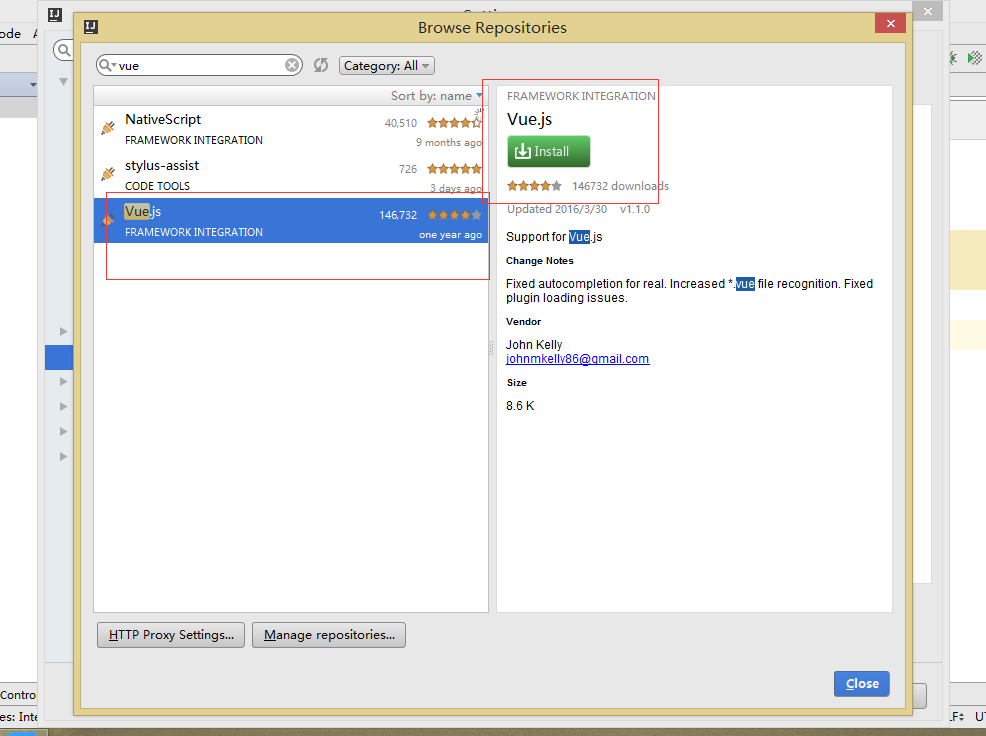Close the Settings window behind with its X
The image size is (986, 736).
point(928,11)
